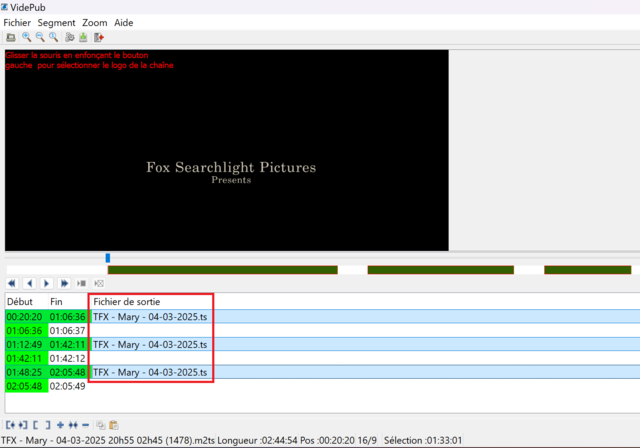
Task: Click the first green segment on timeline
Action: point(222,270)
